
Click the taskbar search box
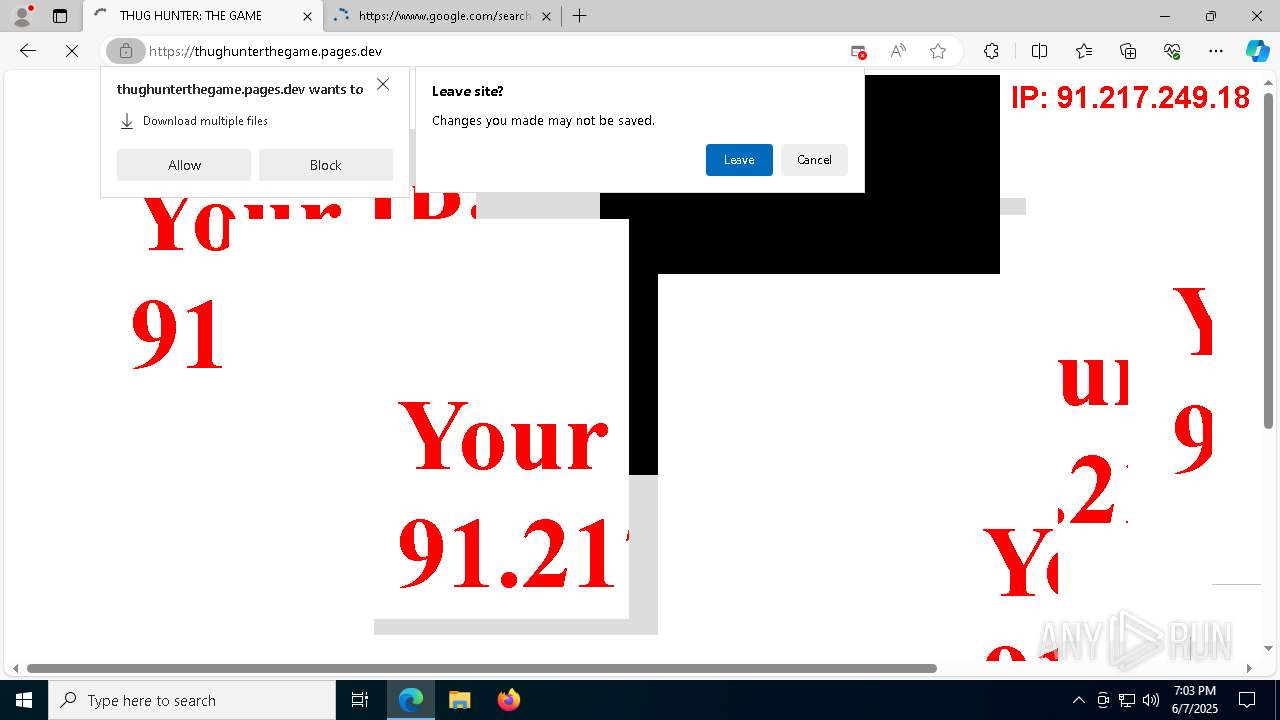192,700
